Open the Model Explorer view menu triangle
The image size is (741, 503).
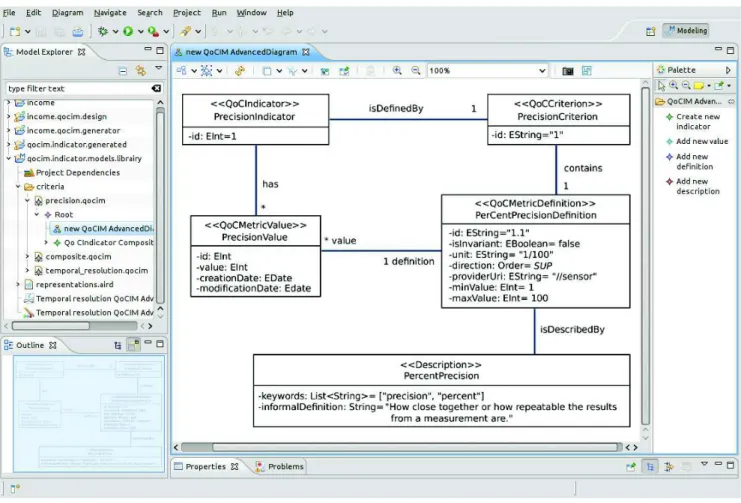point(159,69)
